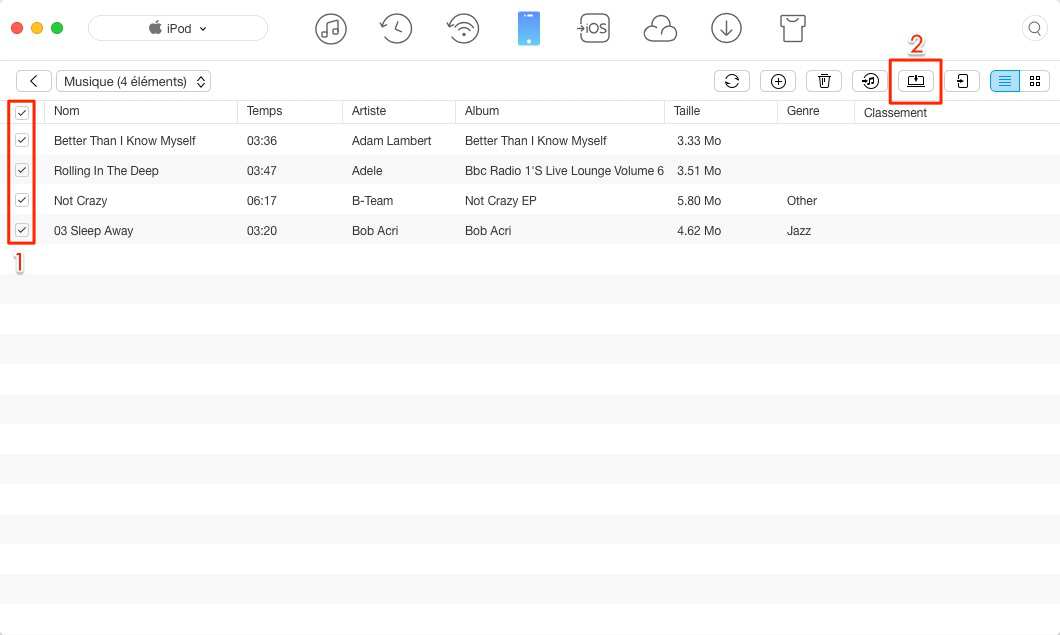
Task: Uncheck Rolling In The Deep row
Action: (22, 170)
